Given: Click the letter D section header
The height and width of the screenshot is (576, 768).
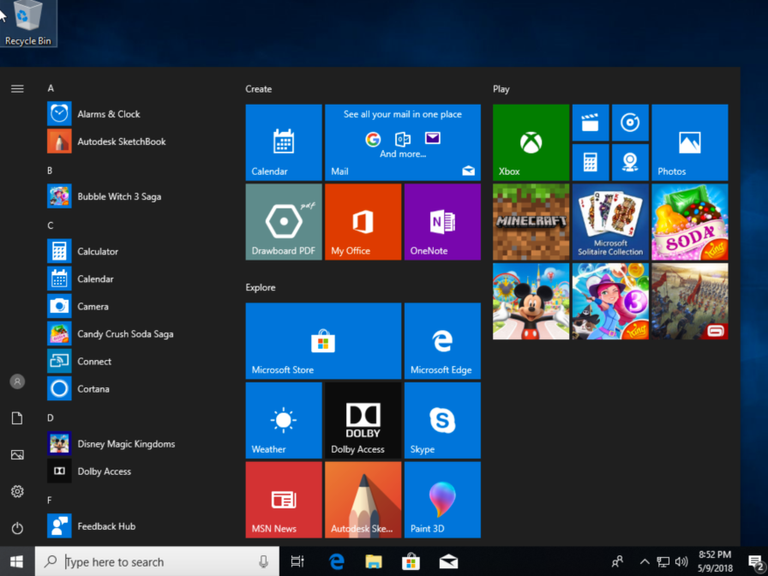Looking at the screenshot, I should click(50, 418).
